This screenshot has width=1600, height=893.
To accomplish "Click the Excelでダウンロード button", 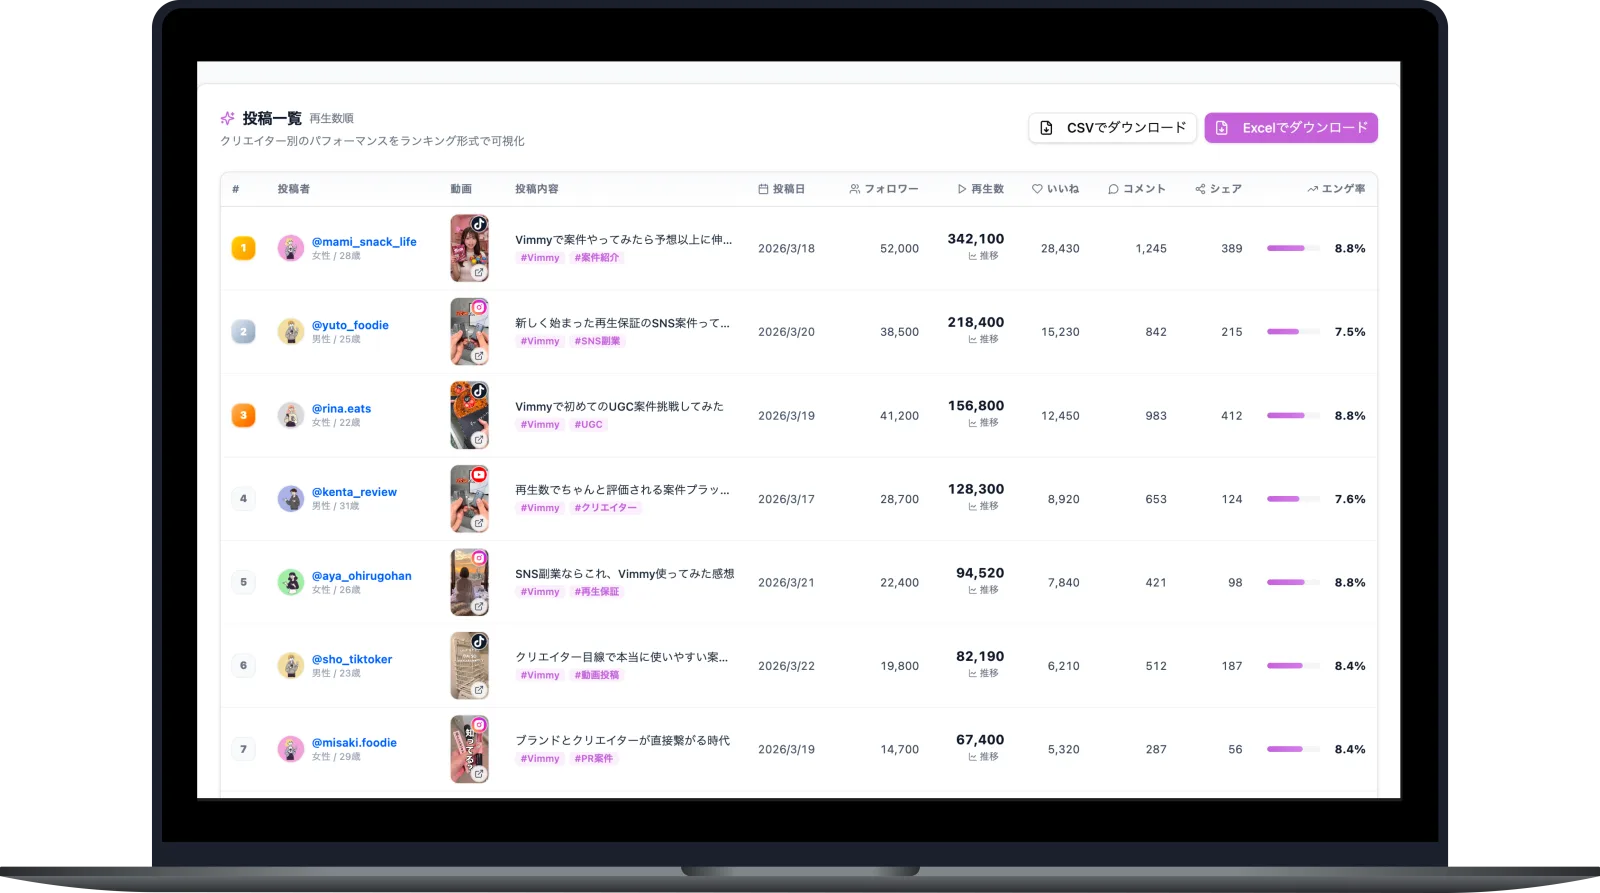I will click(1291, 128).
